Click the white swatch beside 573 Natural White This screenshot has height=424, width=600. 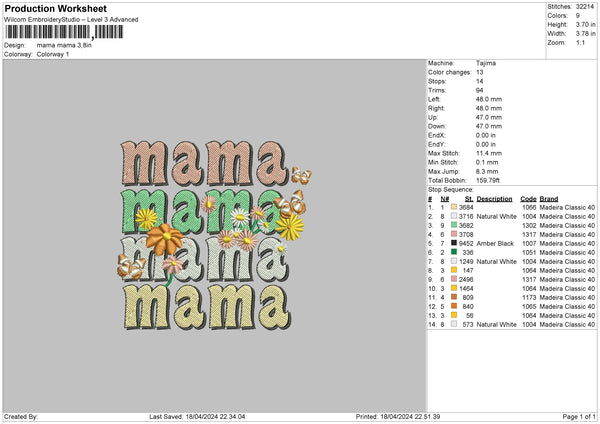(454, 324)
